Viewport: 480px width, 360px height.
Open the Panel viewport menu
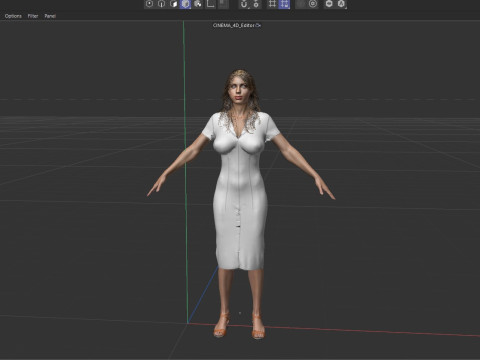click(x=50, y=16)
